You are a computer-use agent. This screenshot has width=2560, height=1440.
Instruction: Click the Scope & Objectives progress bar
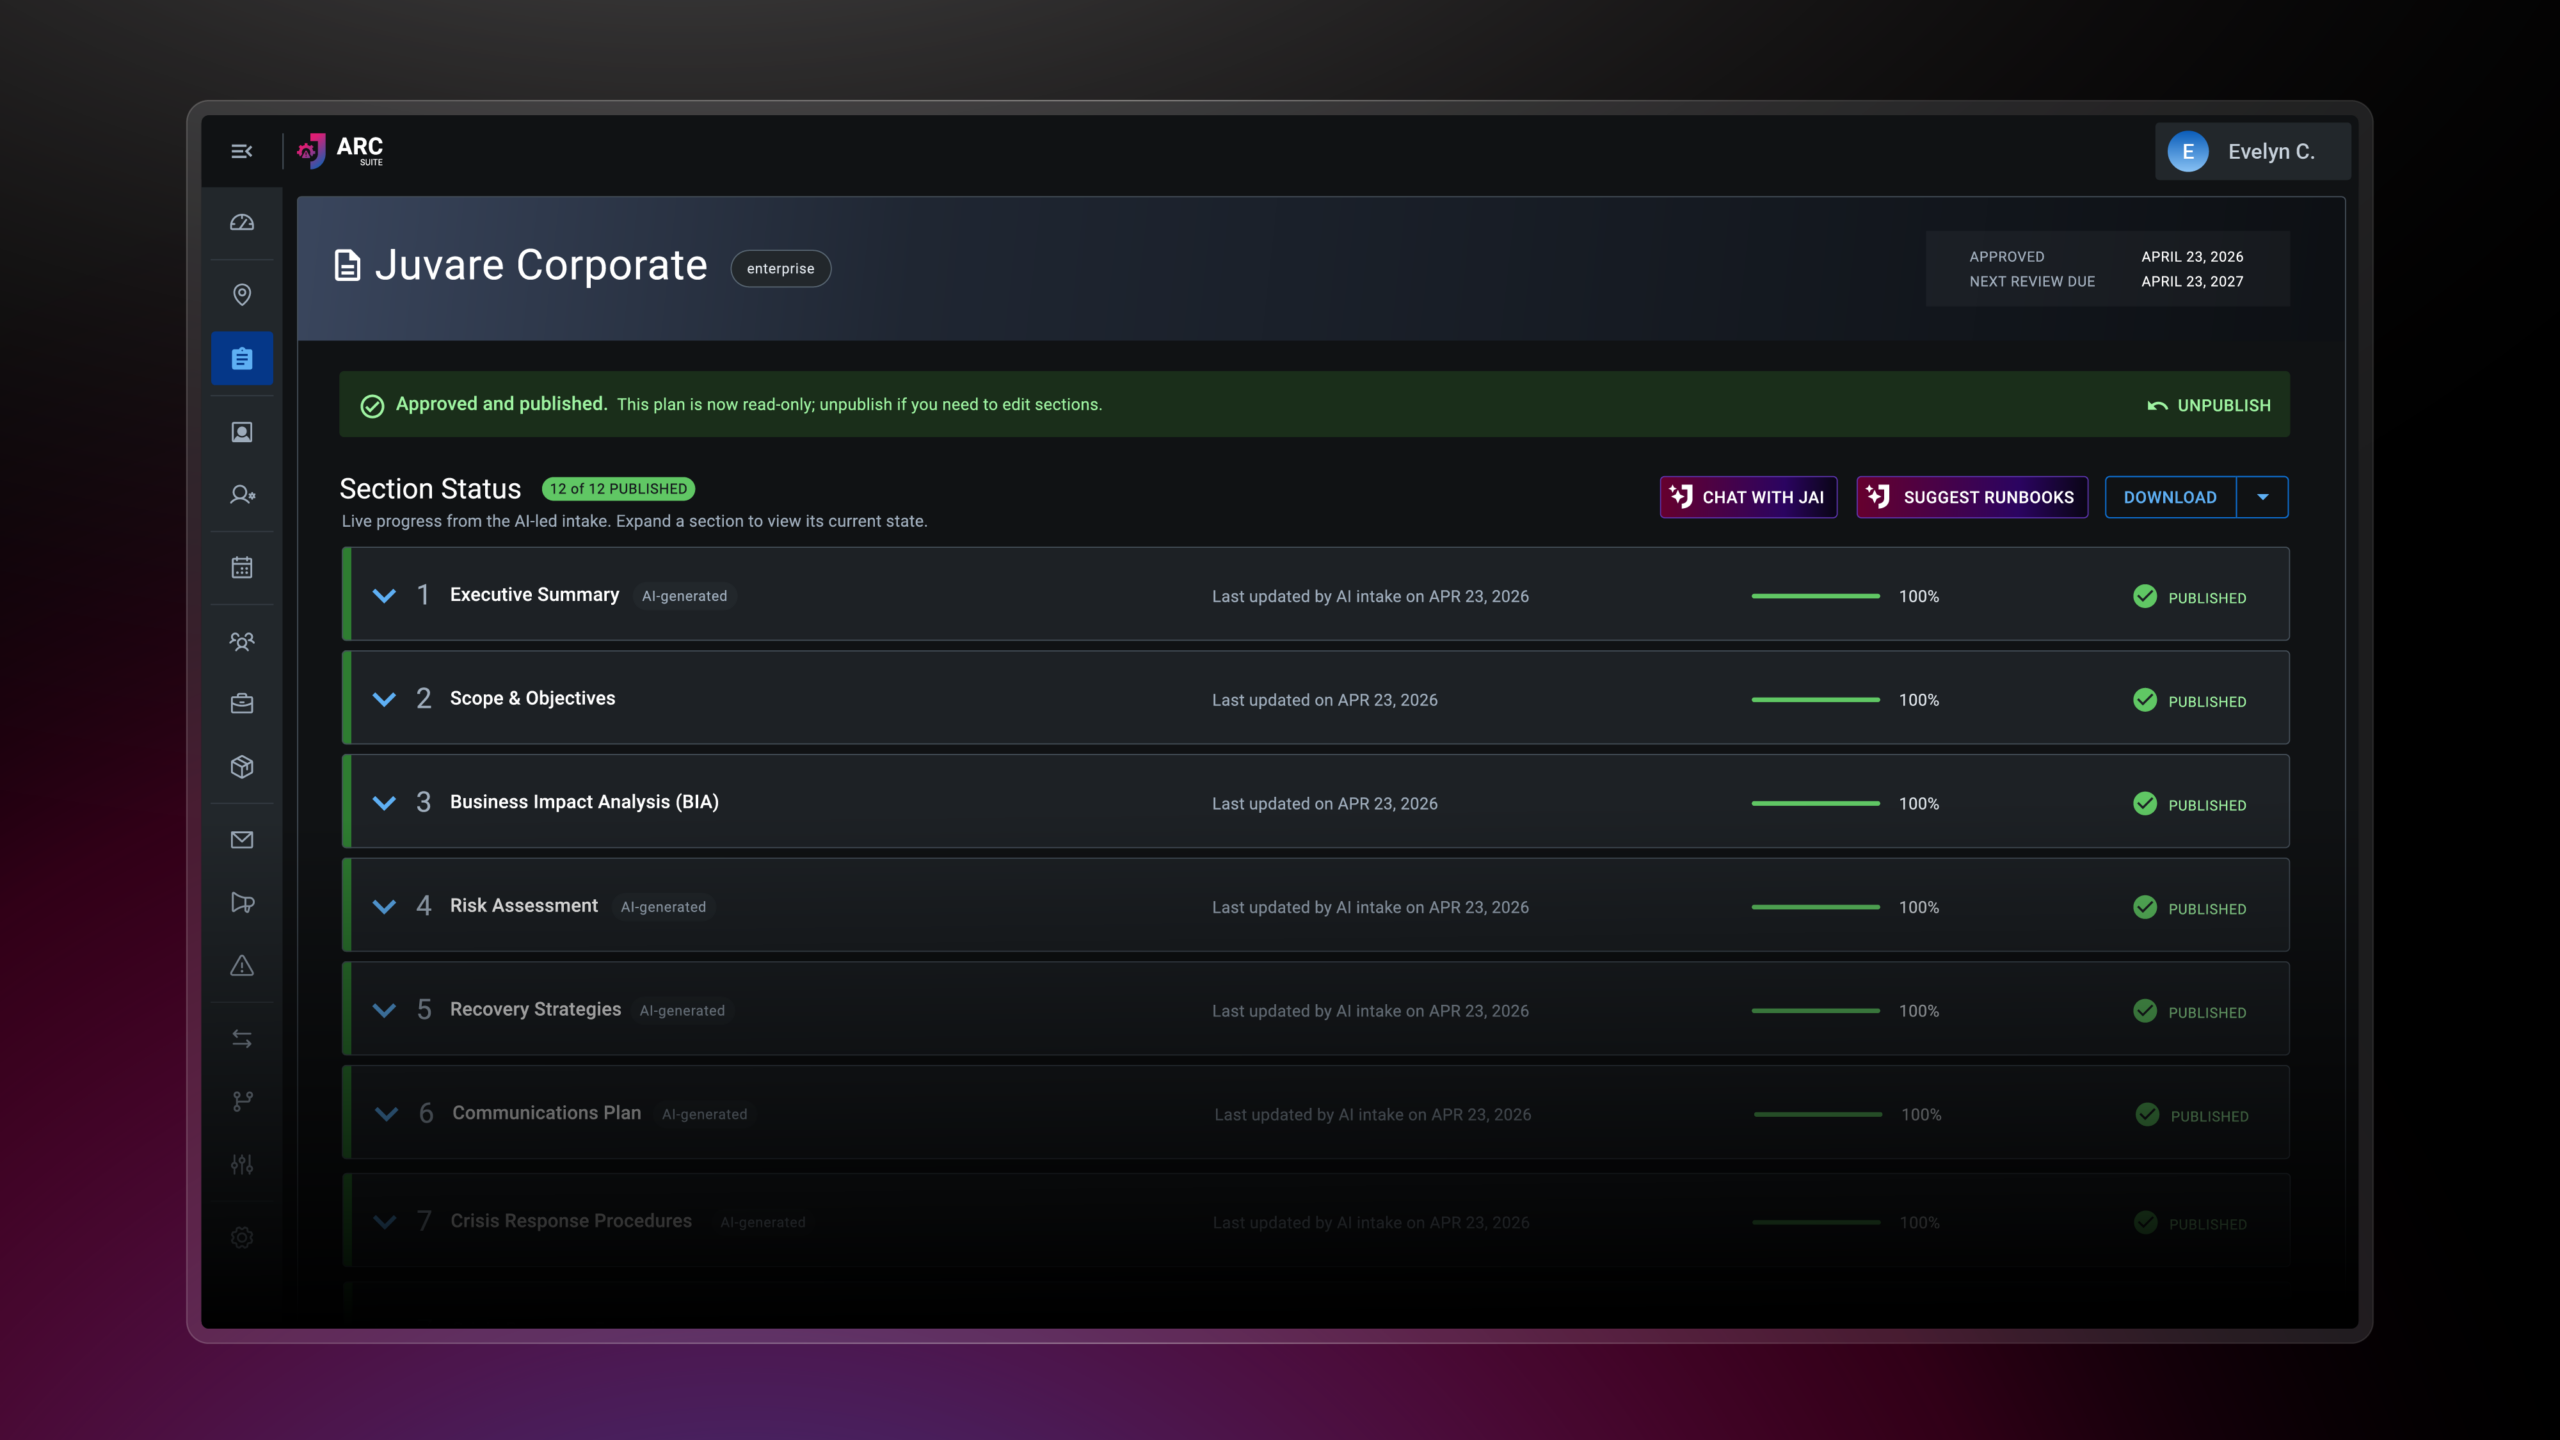[1815, 700]
